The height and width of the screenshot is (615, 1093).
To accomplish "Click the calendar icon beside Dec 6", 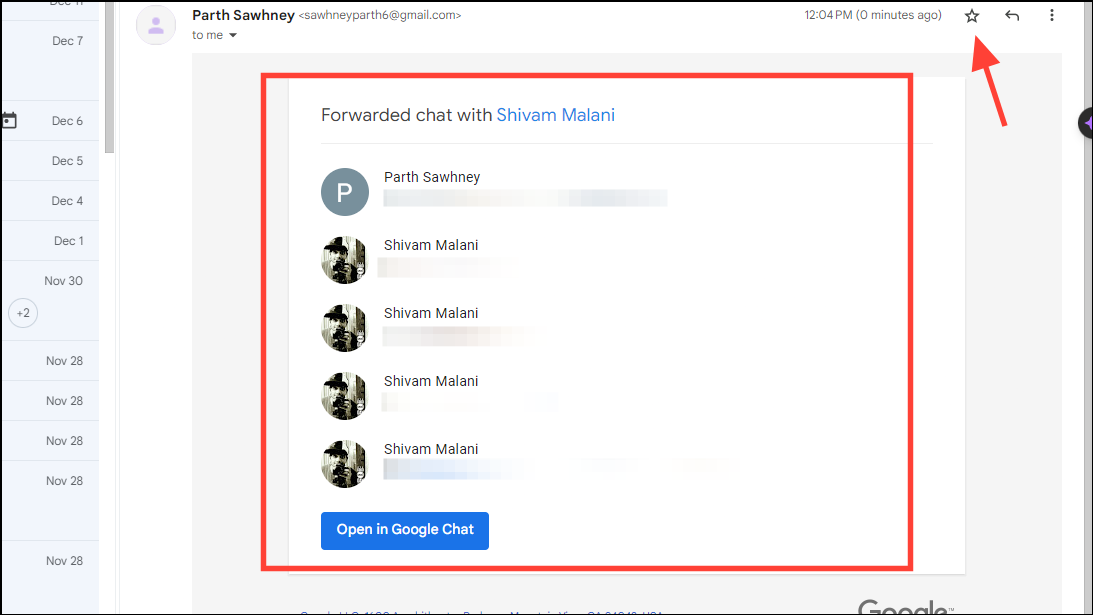I will point(9,121).
